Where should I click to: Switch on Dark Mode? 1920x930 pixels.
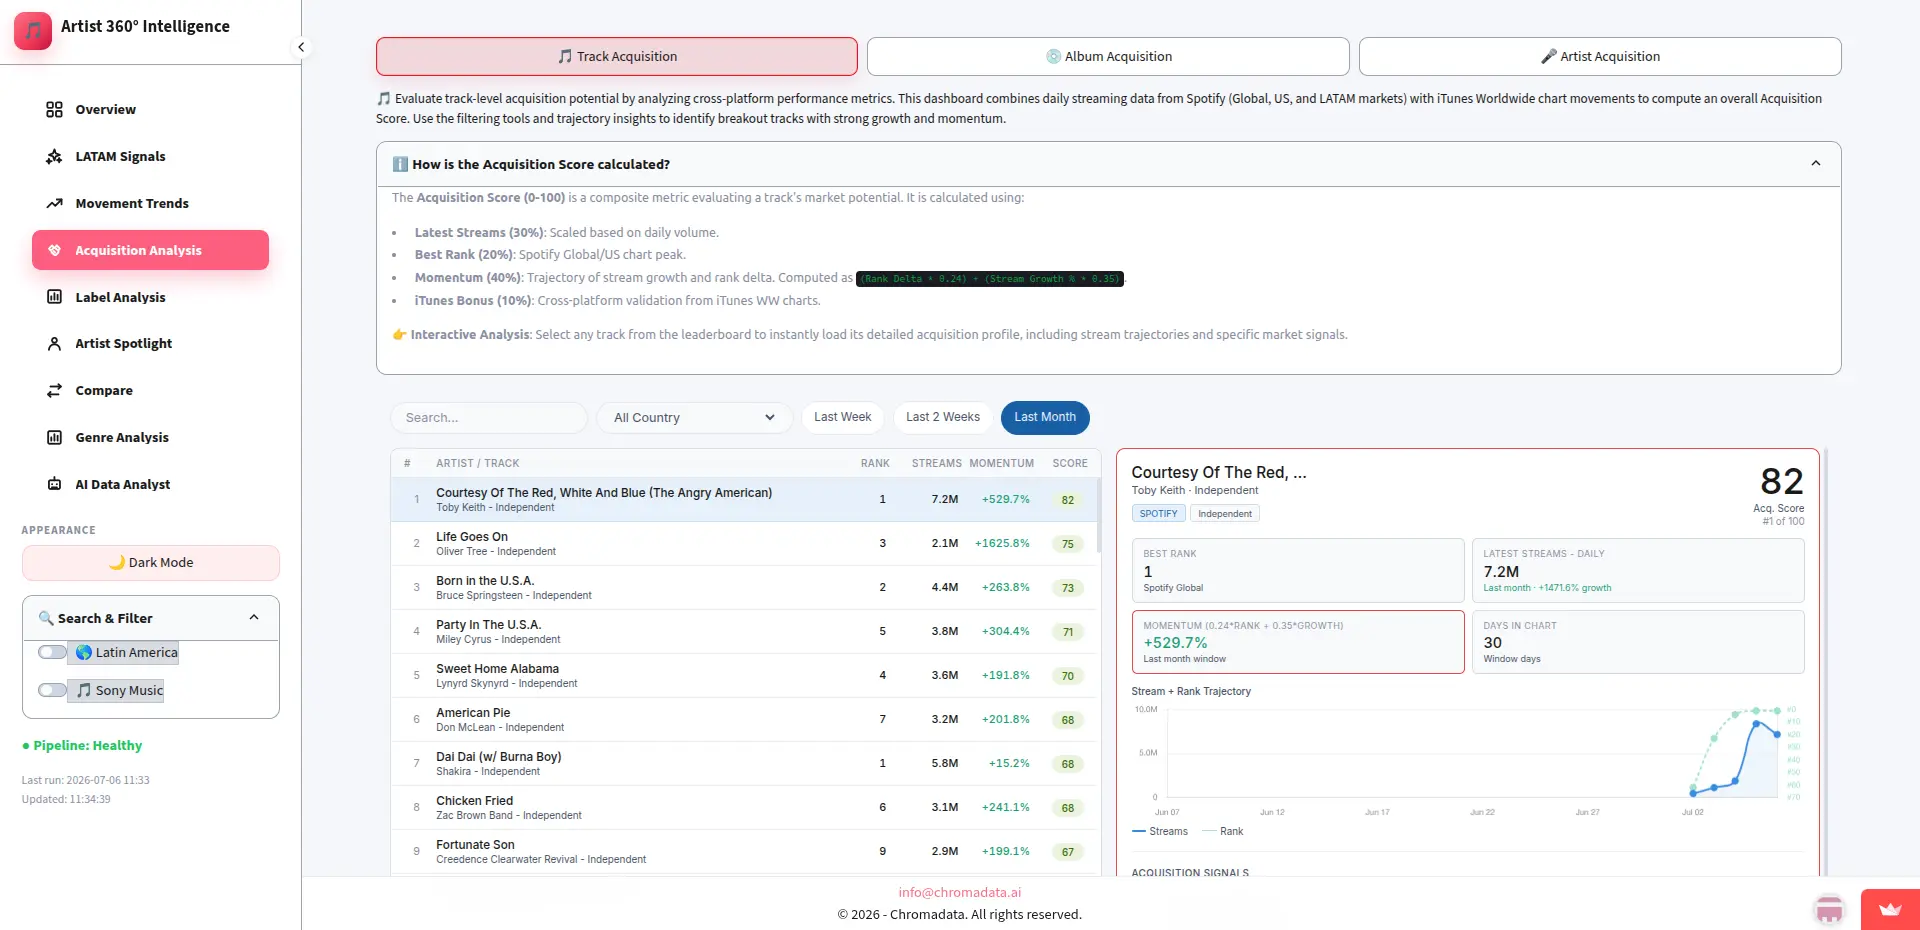151,562
